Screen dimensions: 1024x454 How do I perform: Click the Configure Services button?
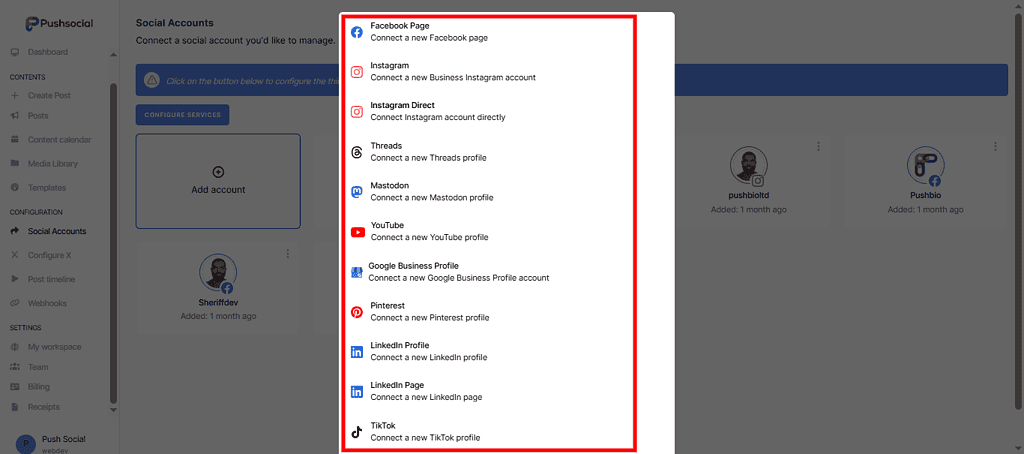[x=182, y=115]
